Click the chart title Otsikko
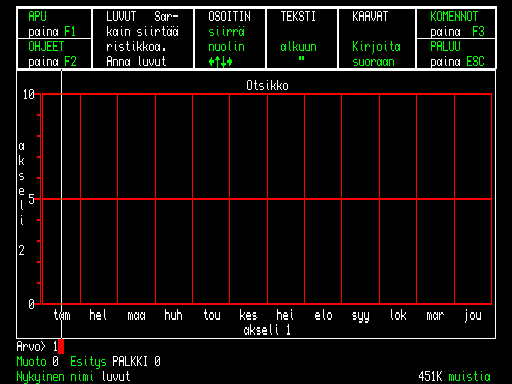Screen dimensions: 512x384 coord(267,86)
